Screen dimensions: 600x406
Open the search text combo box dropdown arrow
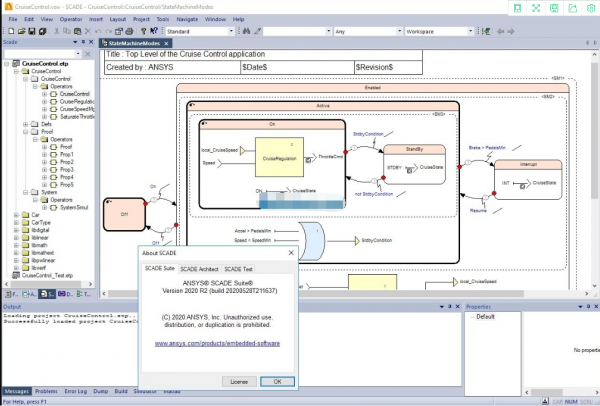328,31
